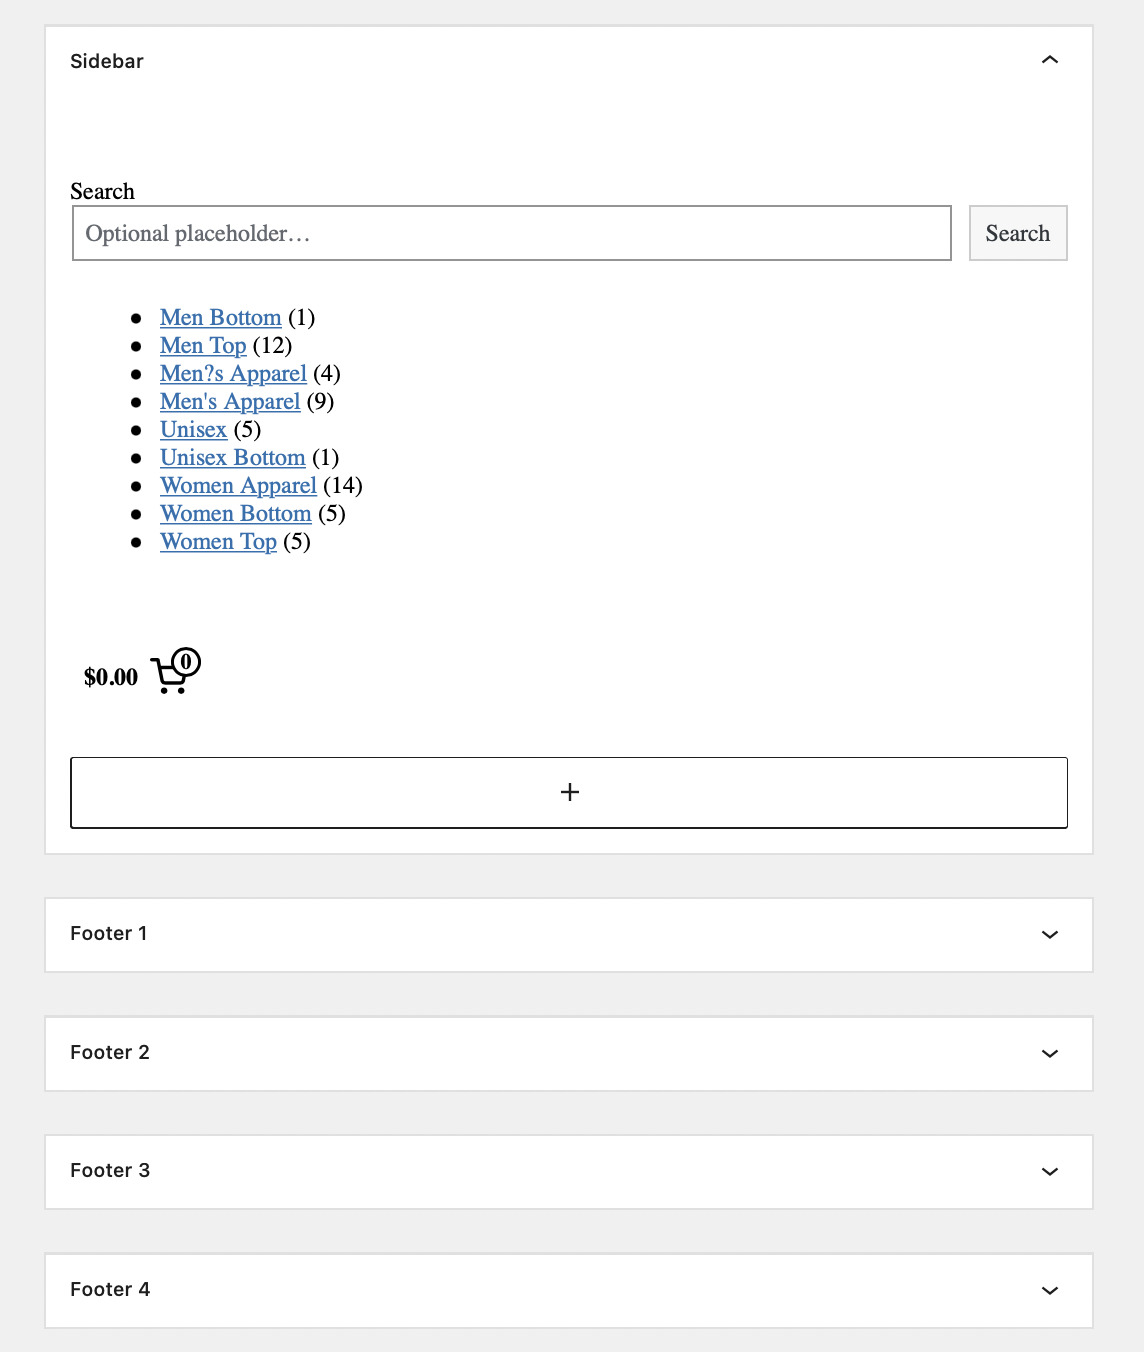
Task: Expand the Footer 2 panel
Action: (x=569, y=1053)
